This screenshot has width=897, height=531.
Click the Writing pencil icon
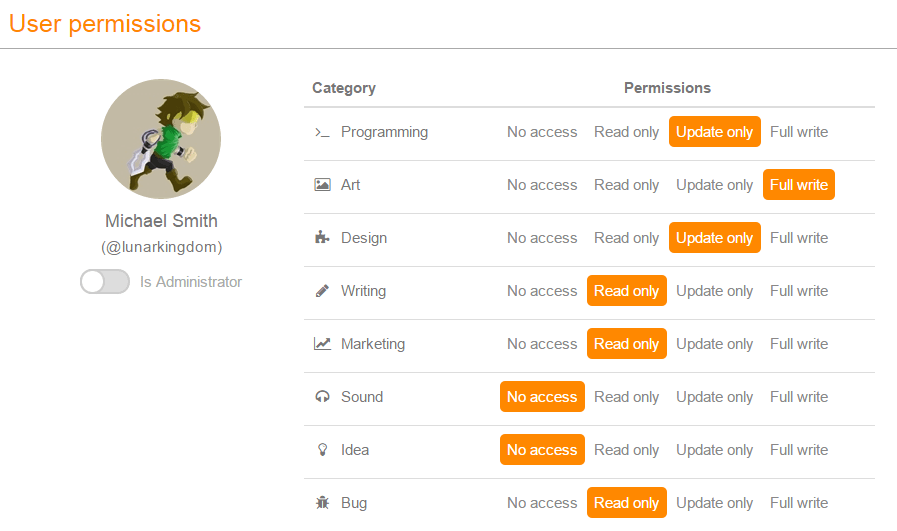click(x=322, y=291)
